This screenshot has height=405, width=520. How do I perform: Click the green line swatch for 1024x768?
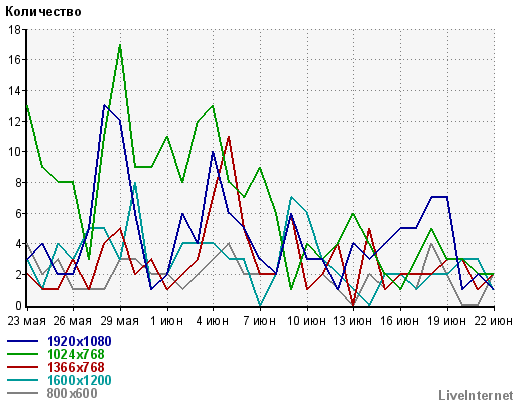[22, 354]
